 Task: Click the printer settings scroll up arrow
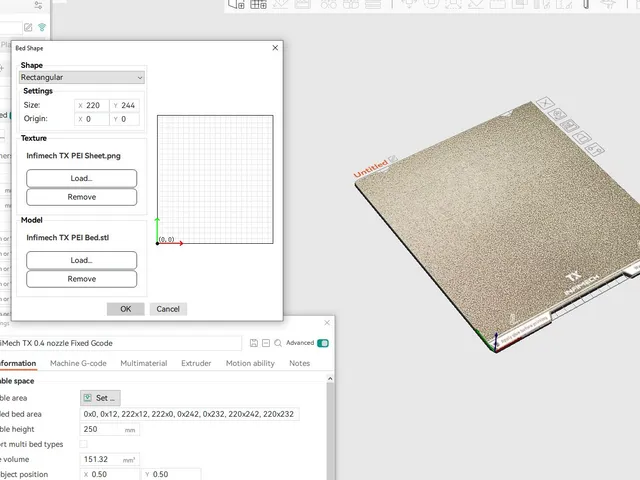tap(330, 379)
